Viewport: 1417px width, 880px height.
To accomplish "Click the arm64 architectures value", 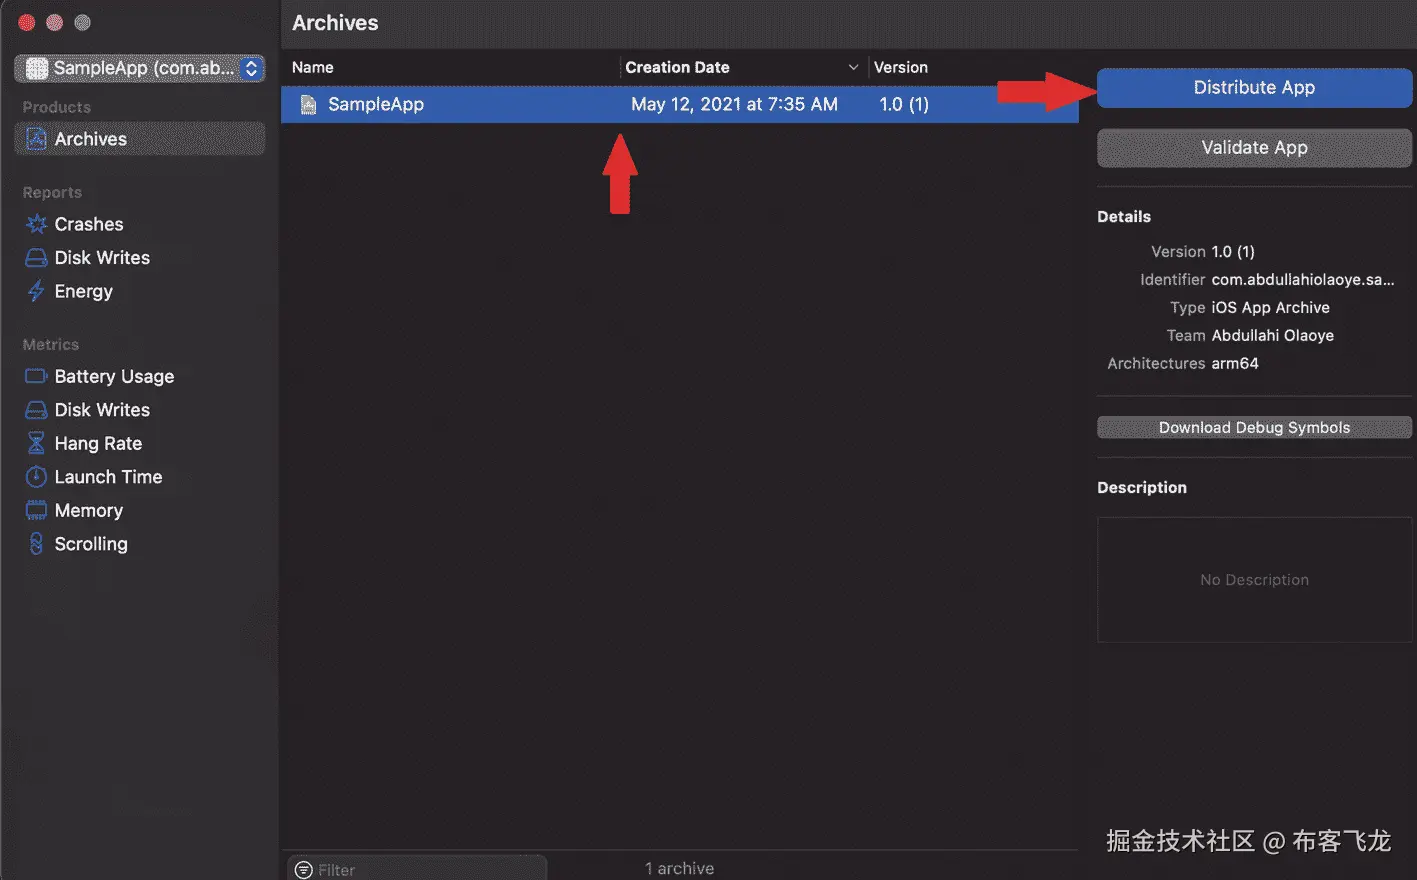I will [1235, 364].
